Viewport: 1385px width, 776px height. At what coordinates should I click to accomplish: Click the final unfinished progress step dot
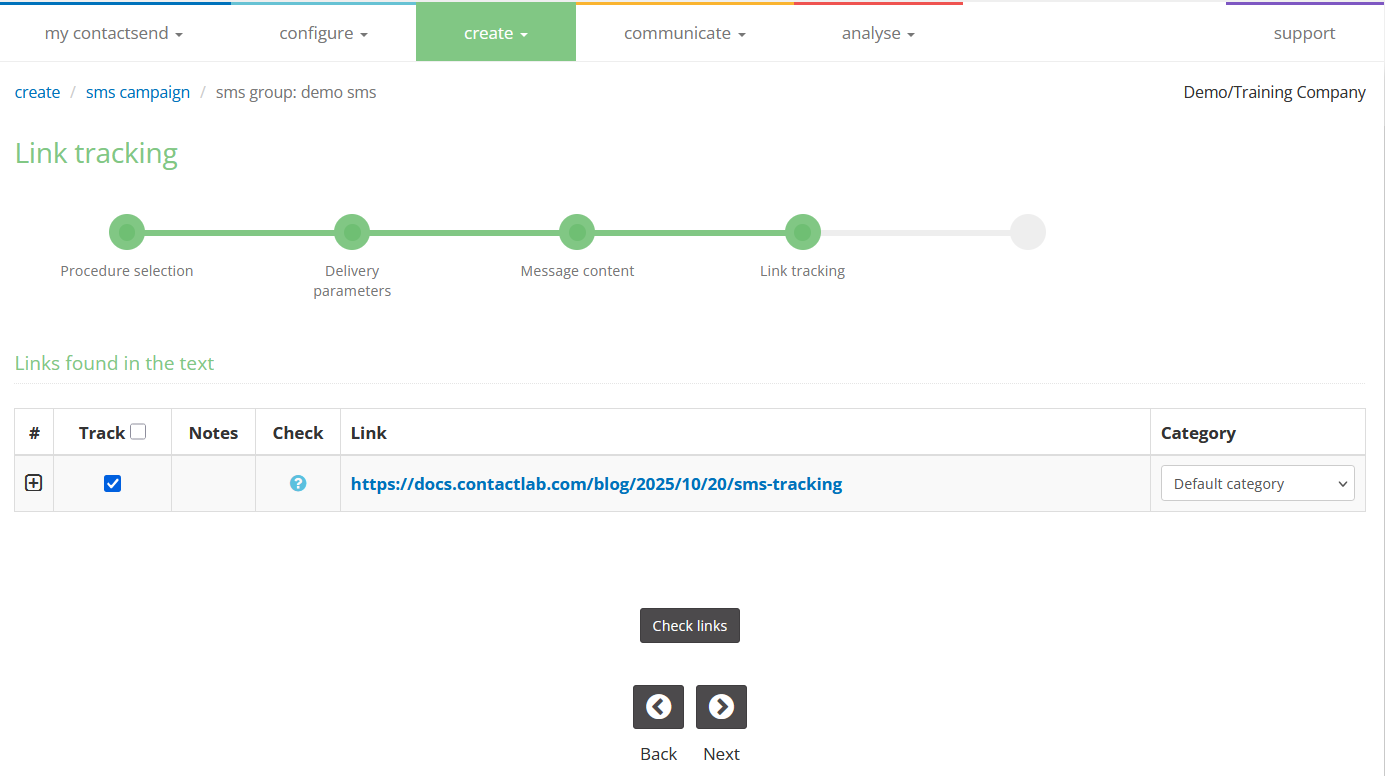click(1028, 231)
